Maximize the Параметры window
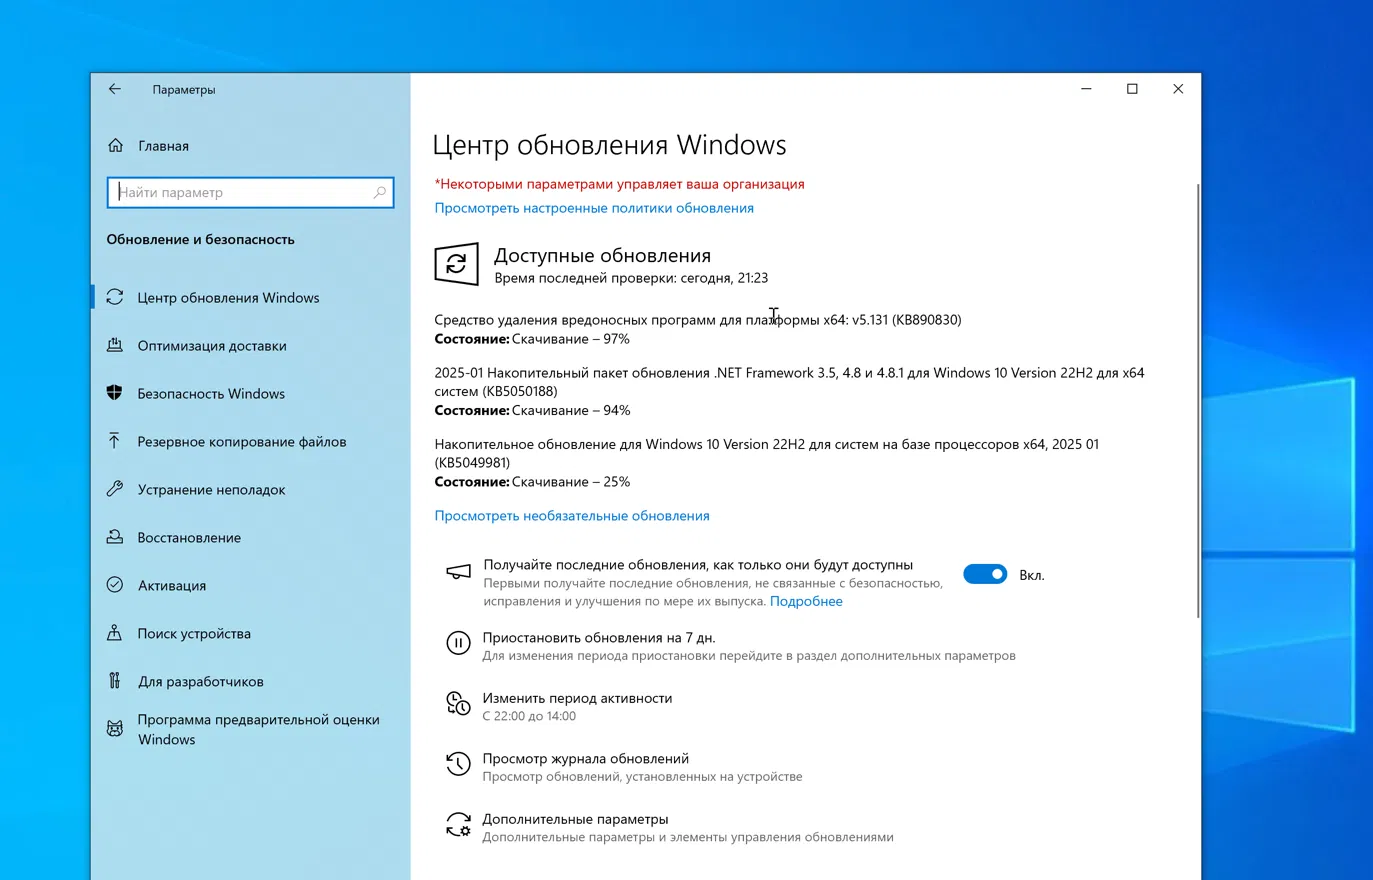Image resolution: width=1373 pixels, height=880 pixels. tap(1132, 89)
